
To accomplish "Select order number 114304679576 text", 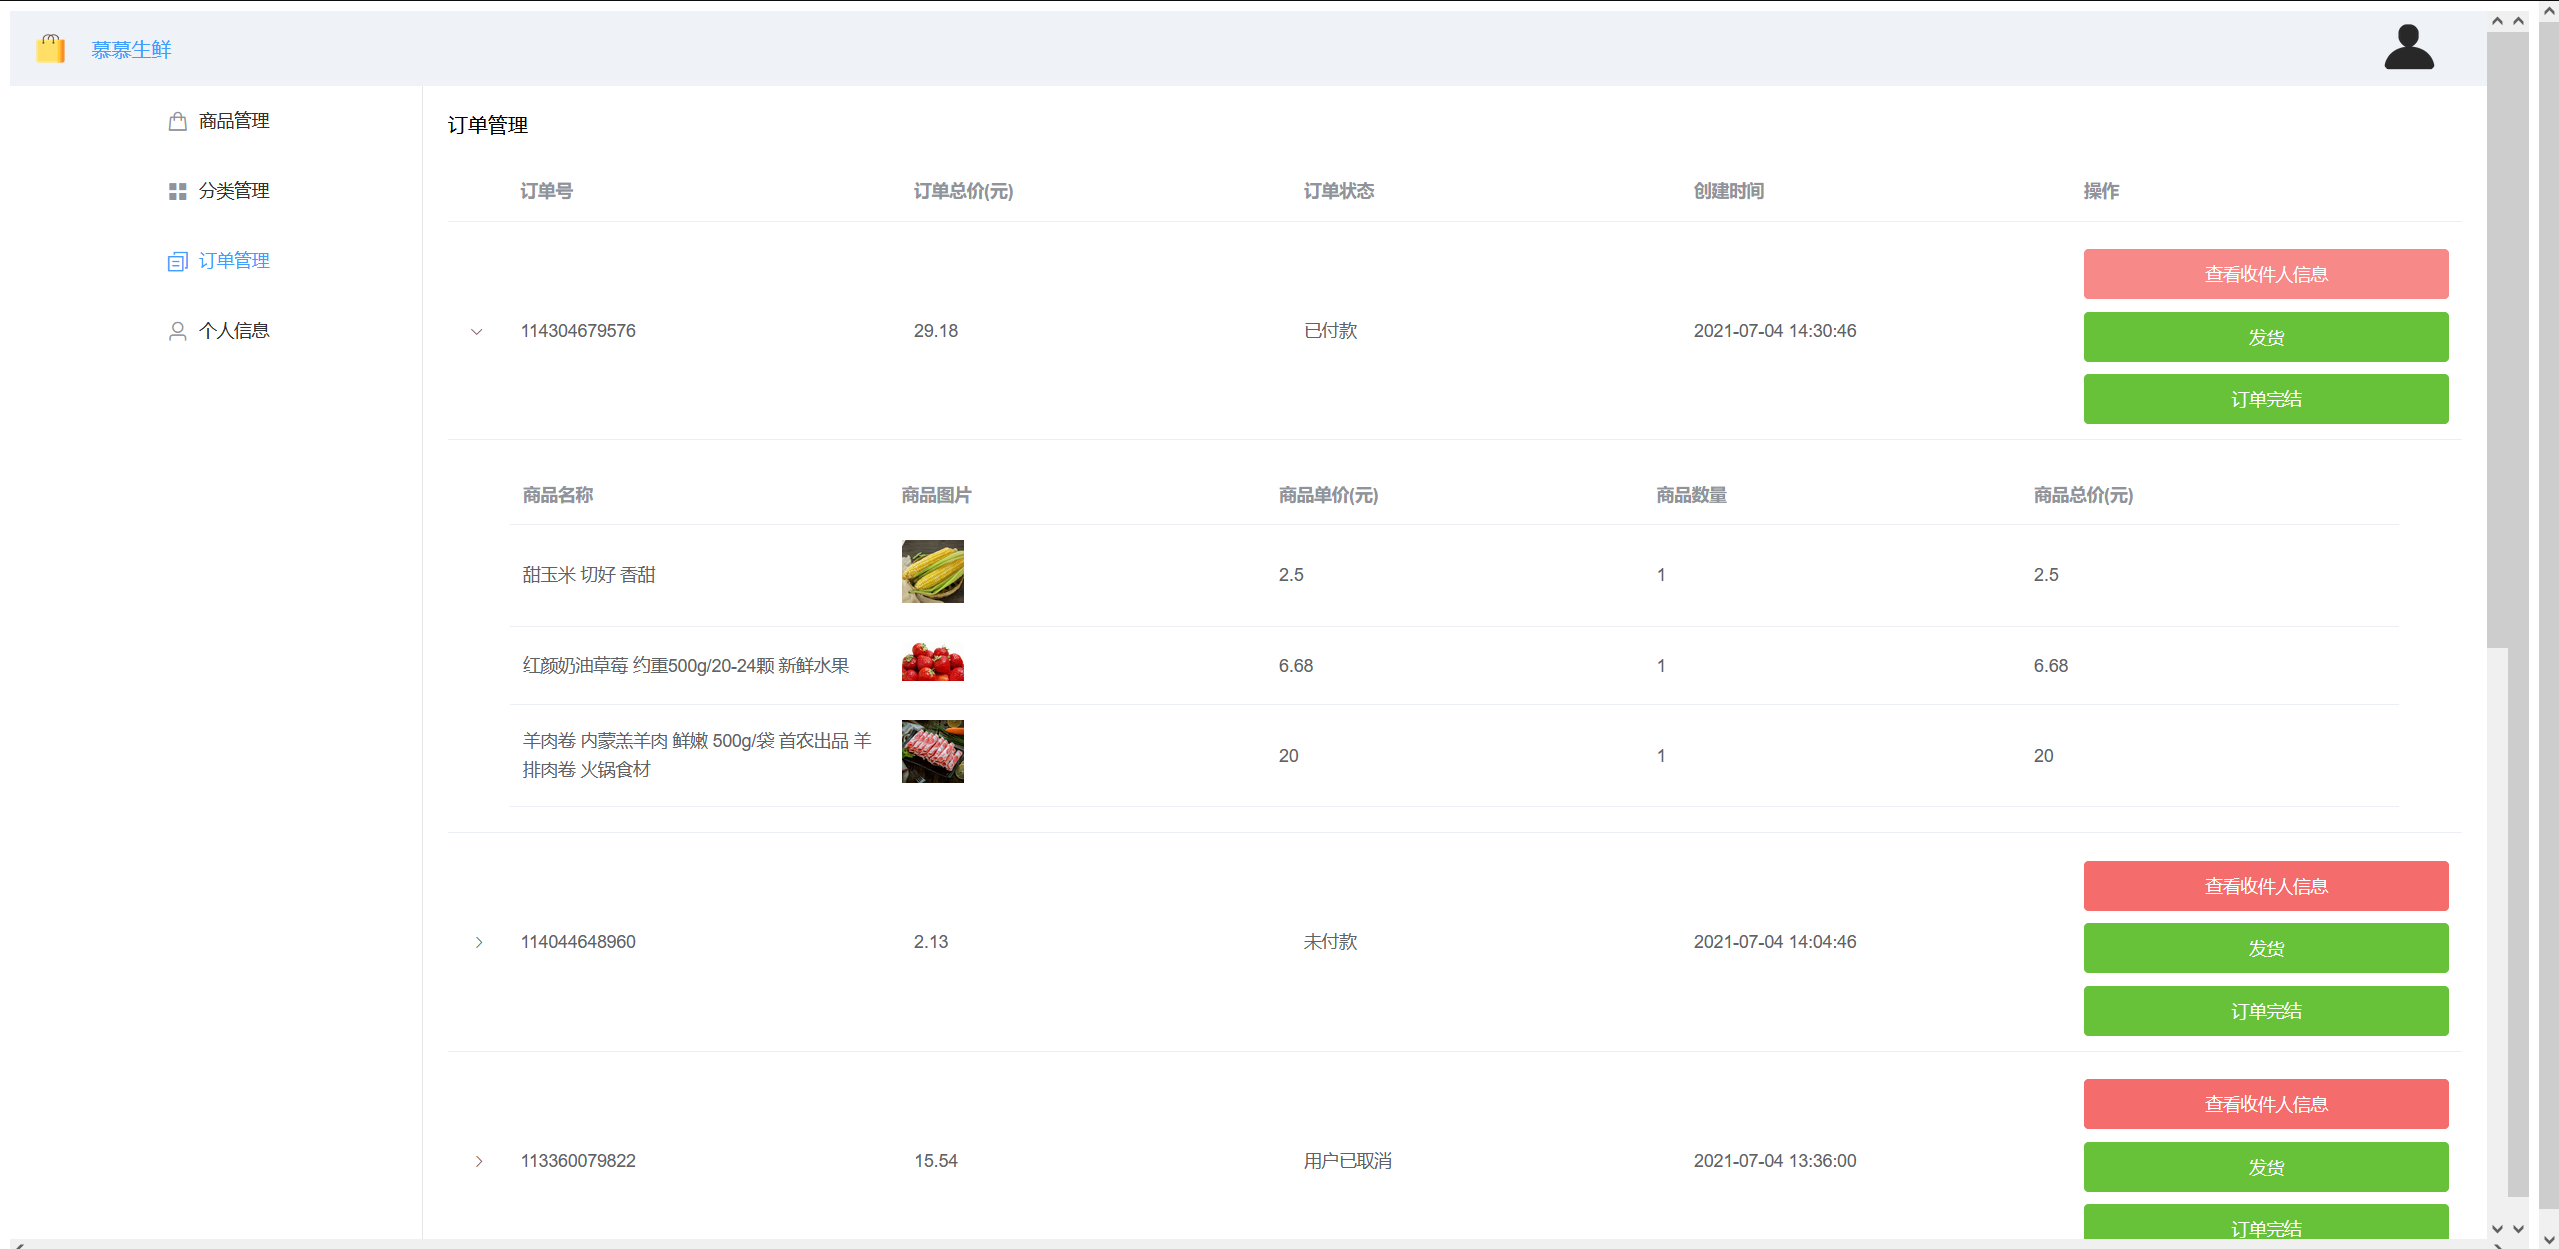I will tap(578, 331).
